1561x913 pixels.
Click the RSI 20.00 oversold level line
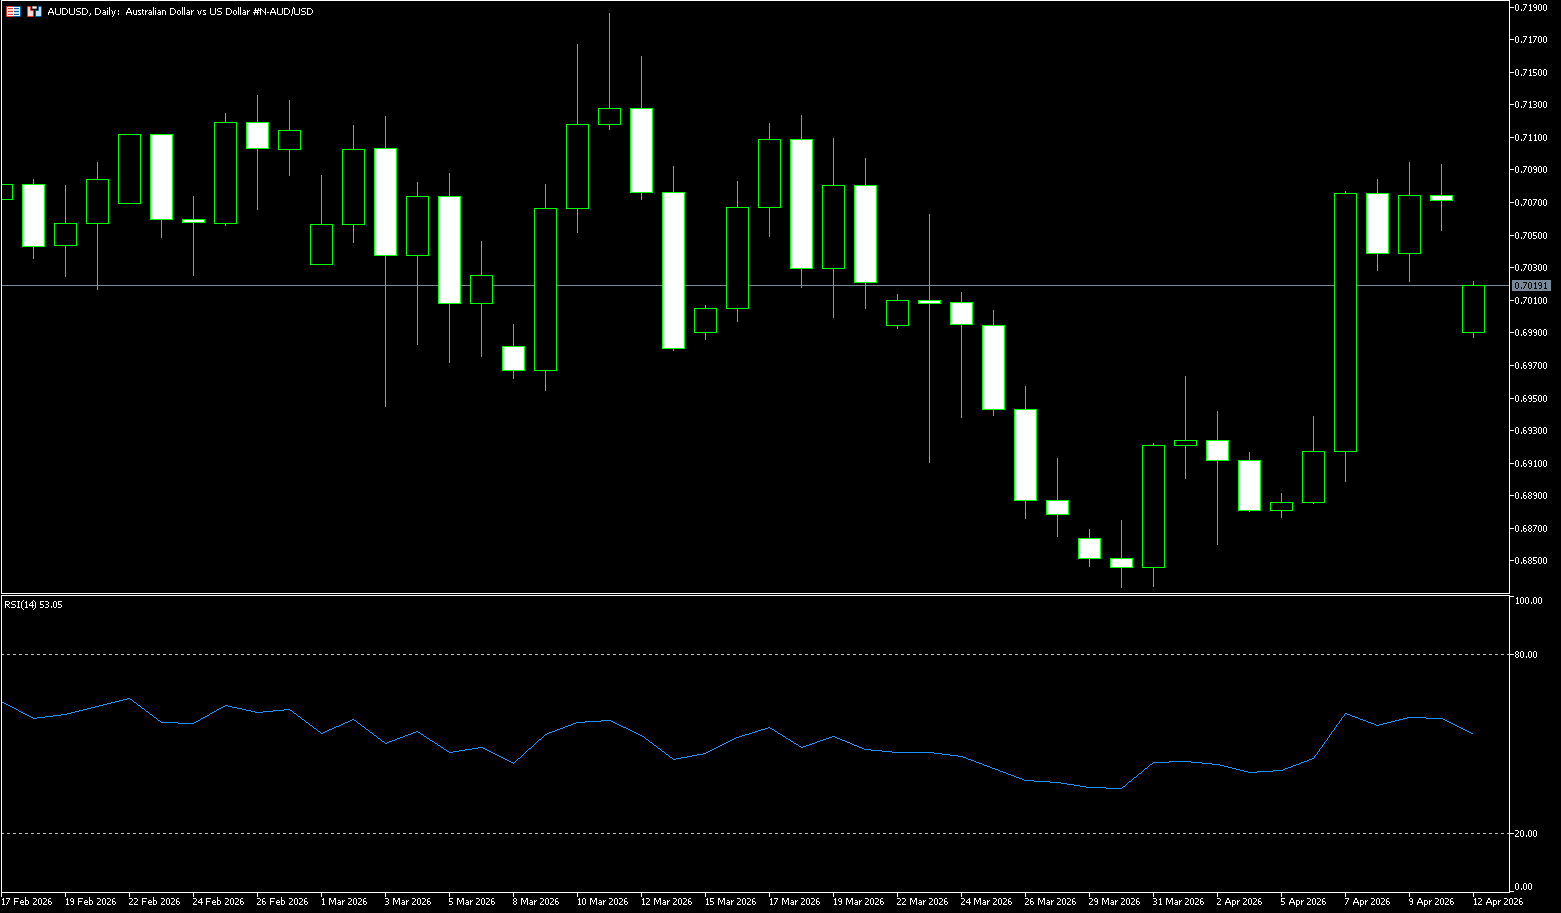750,833
